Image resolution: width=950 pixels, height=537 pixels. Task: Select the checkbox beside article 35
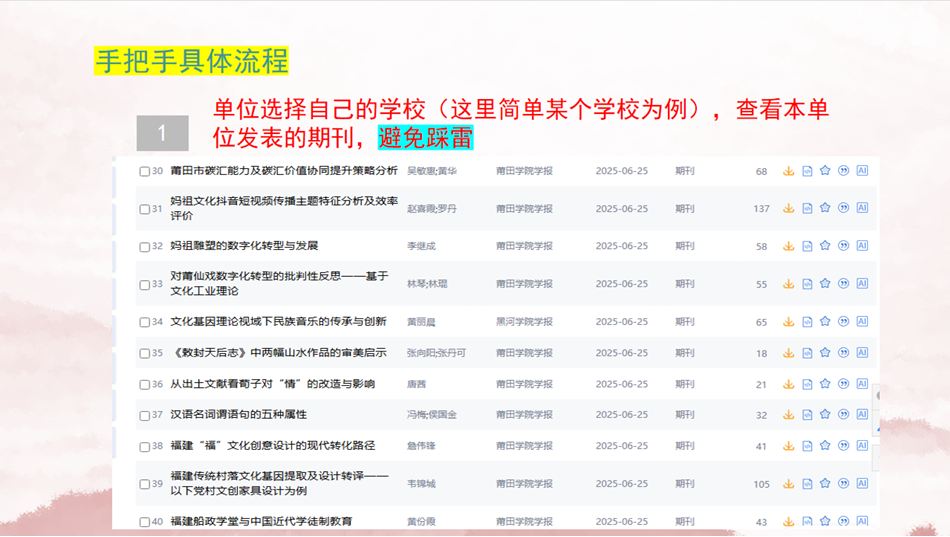pyautogui.click(x=145, y=354)
